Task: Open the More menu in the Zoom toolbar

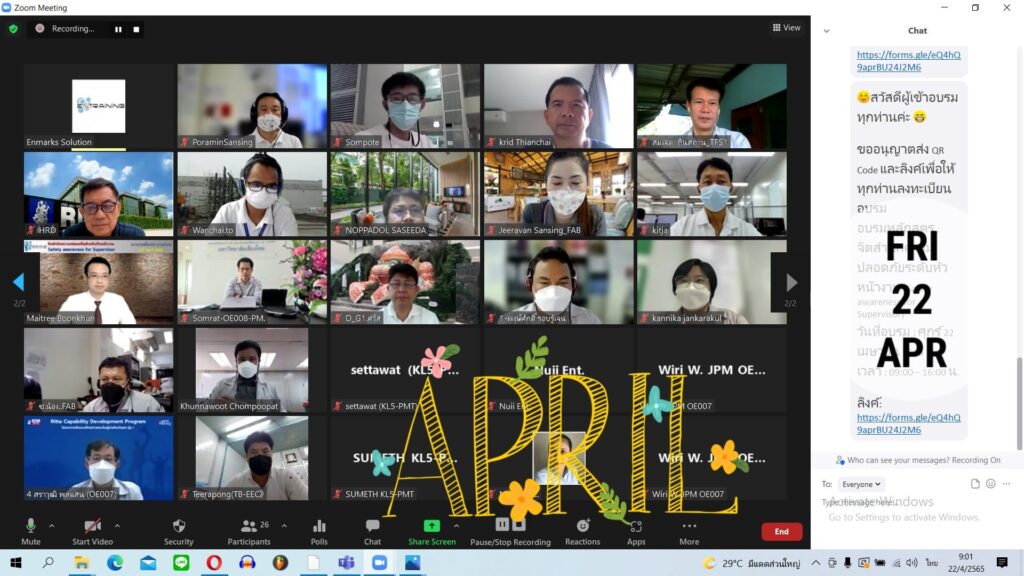Action: pos(689,532)
